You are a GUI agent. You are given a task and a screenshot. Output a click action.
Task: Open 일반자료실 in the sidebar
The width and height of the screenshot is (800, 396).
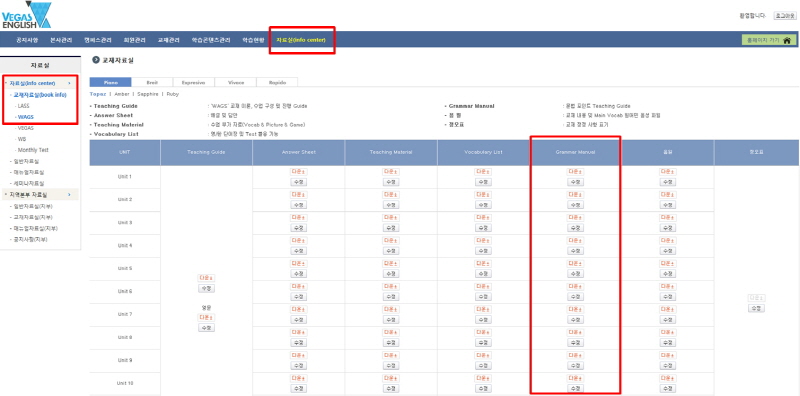click(26, 161)
